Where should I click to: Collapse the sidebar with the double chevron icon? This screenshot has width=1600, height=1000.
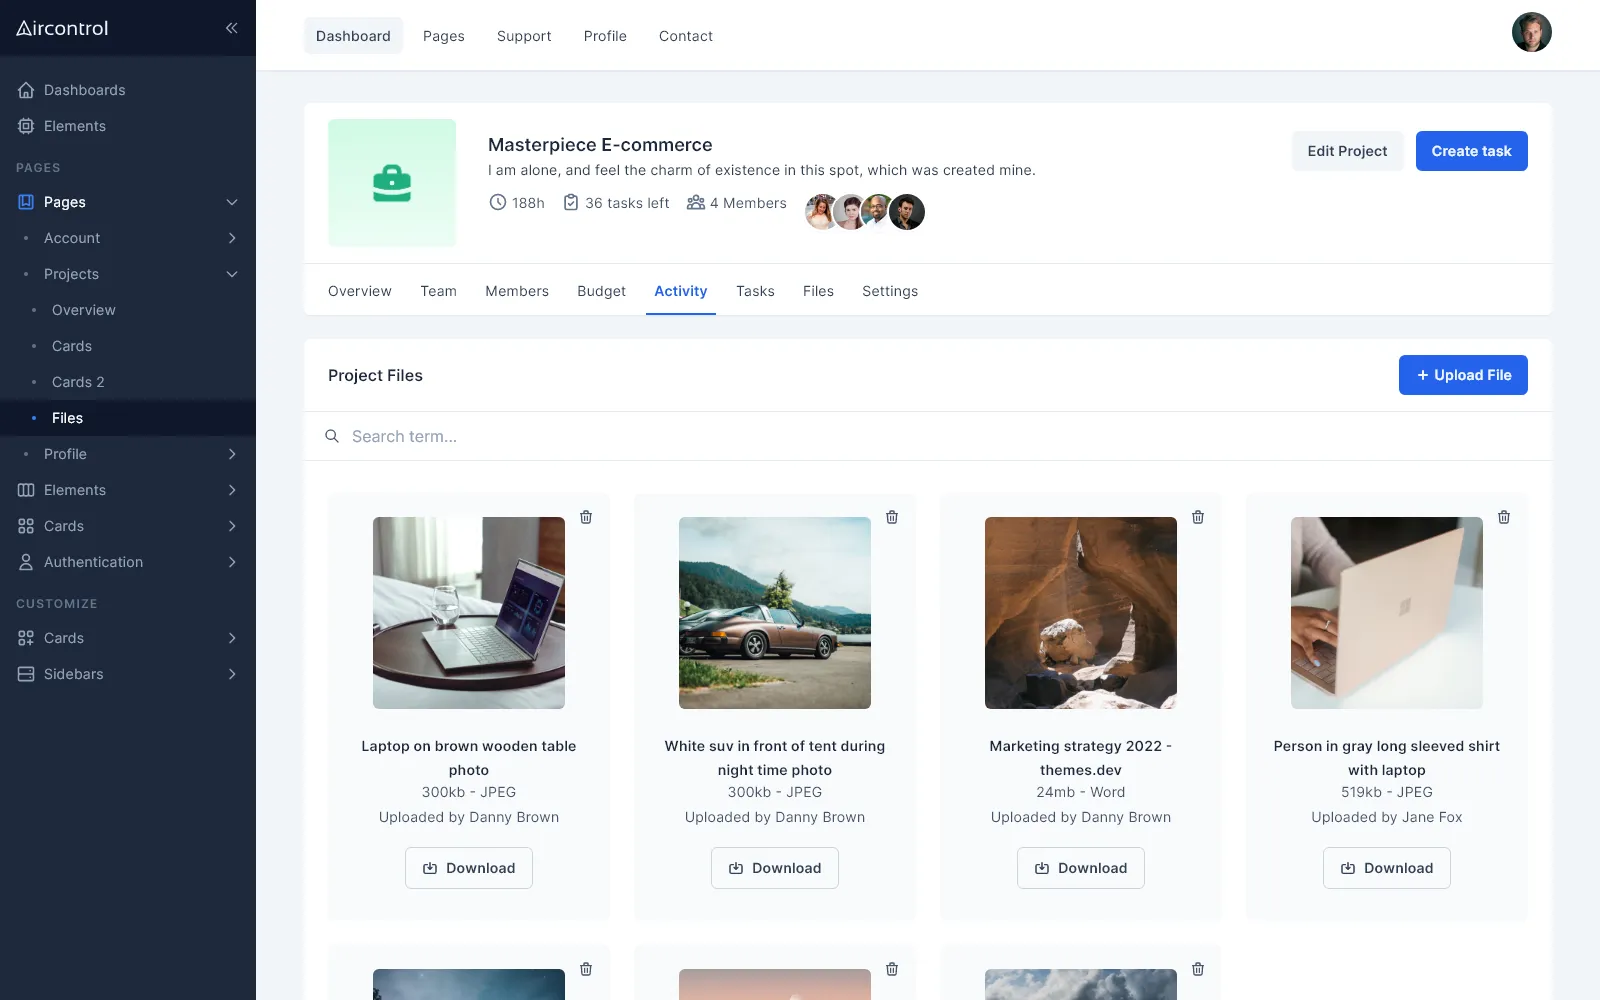click(x=231, y=28)
